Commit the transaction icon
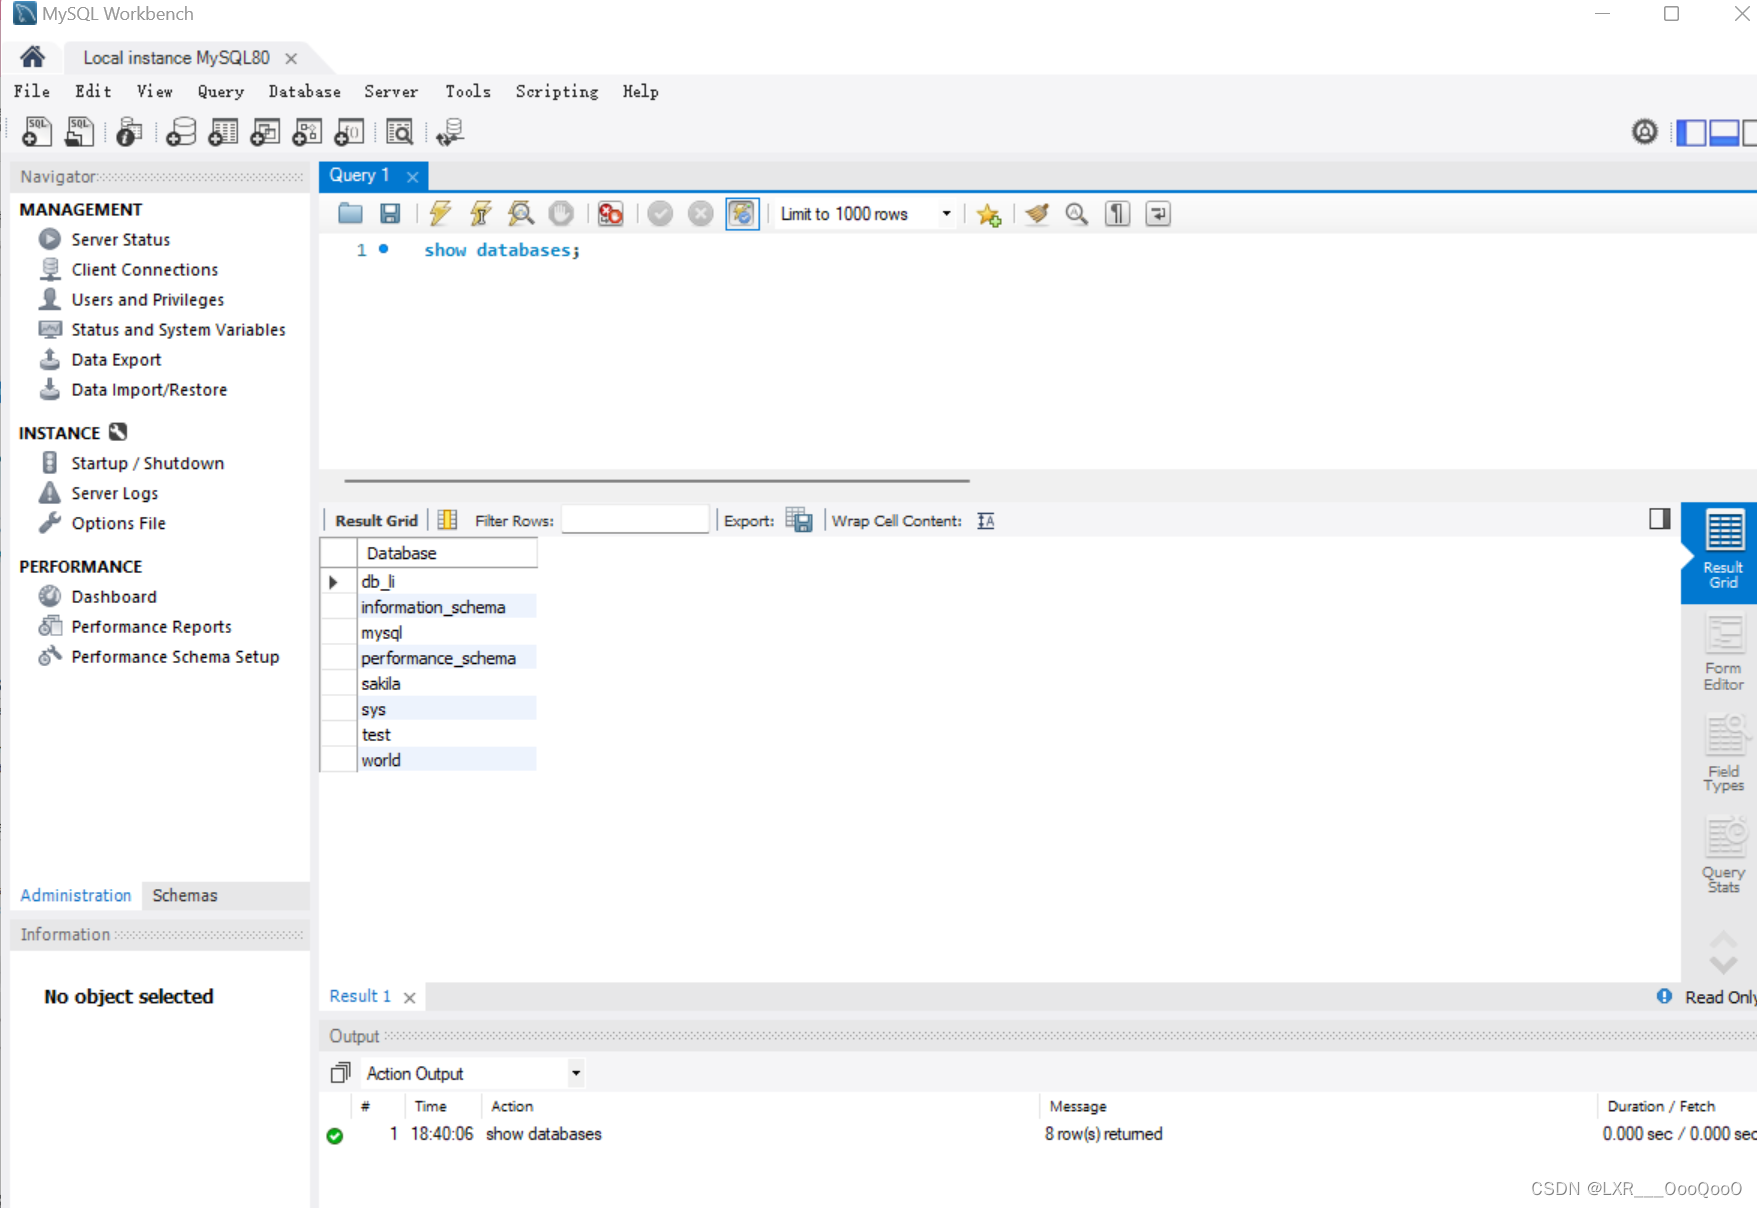 (x=660, y=213)
